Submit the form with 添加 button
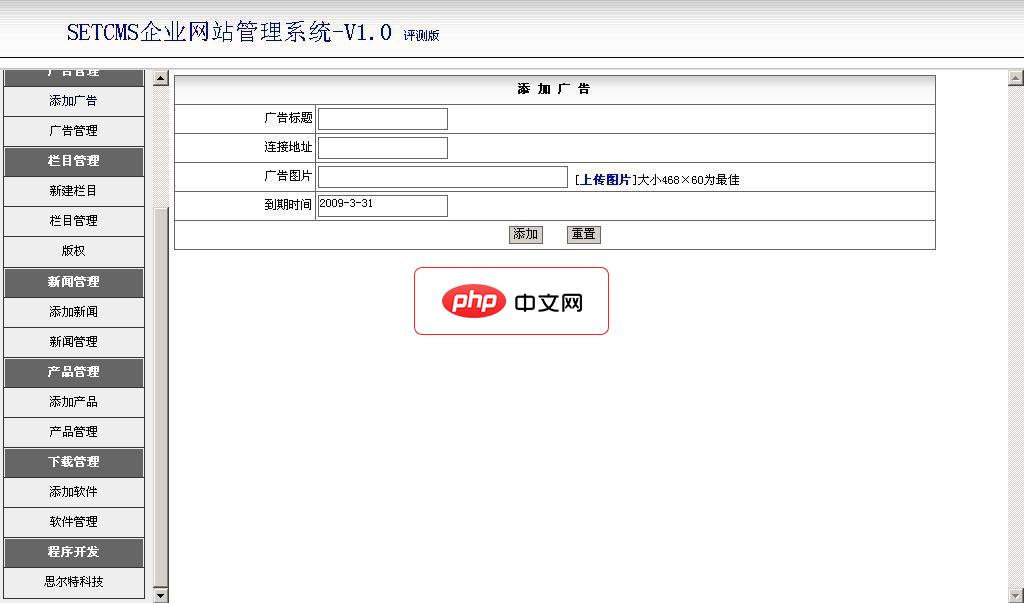 pyautogui.click(x=526, y=235)
